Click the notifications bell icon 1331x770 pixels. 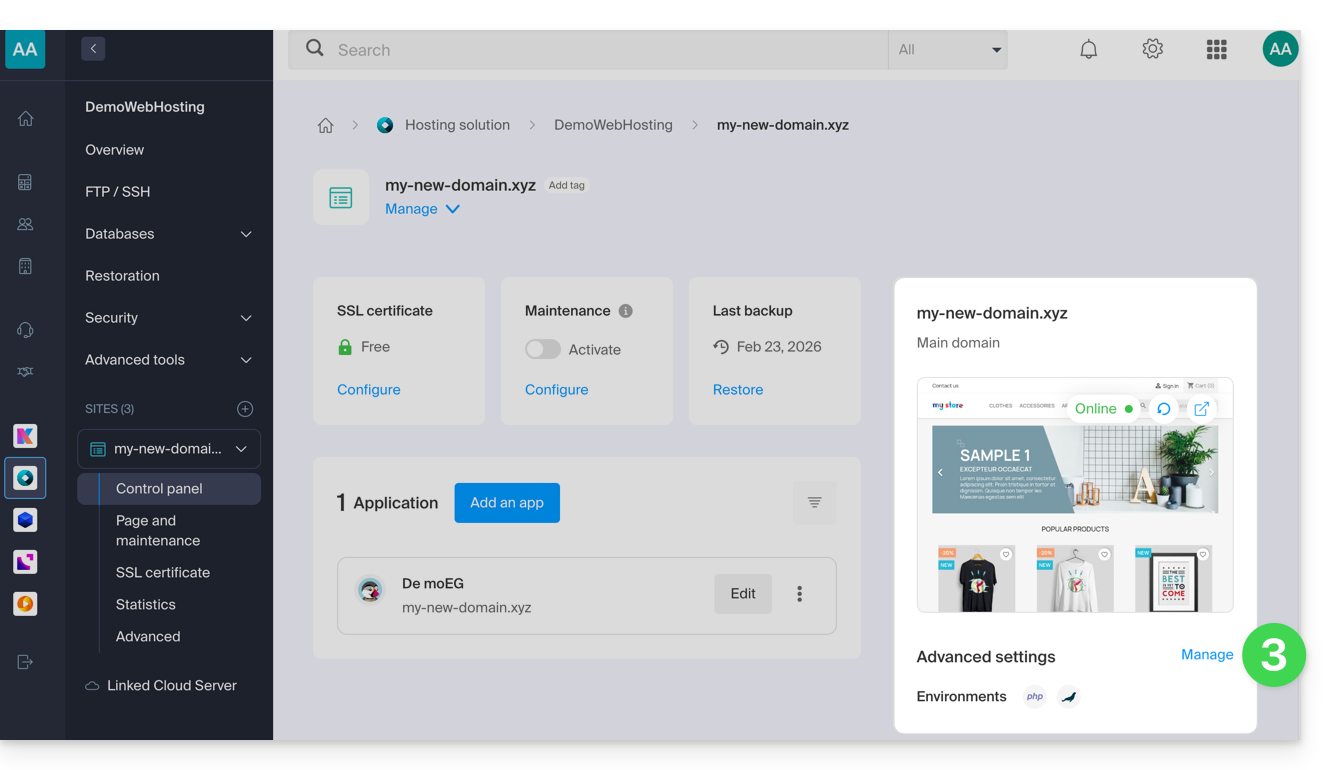[1088, 49]
